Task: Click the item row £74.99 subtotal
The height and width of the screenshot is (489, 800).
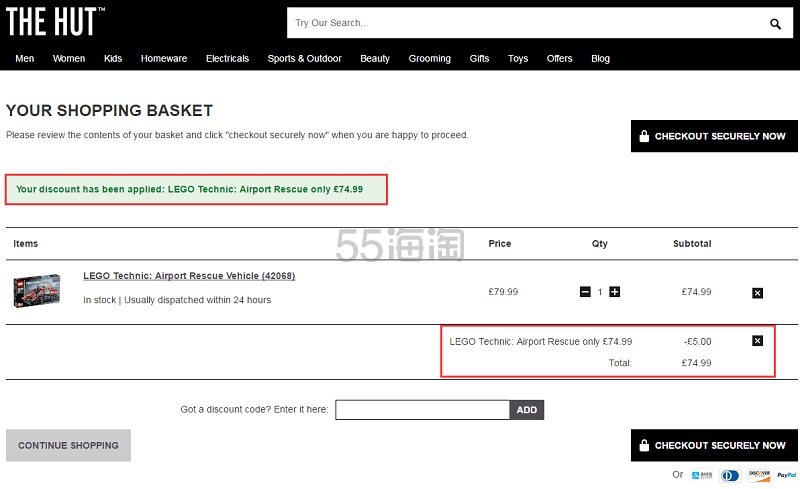Action: click(696, 292)
